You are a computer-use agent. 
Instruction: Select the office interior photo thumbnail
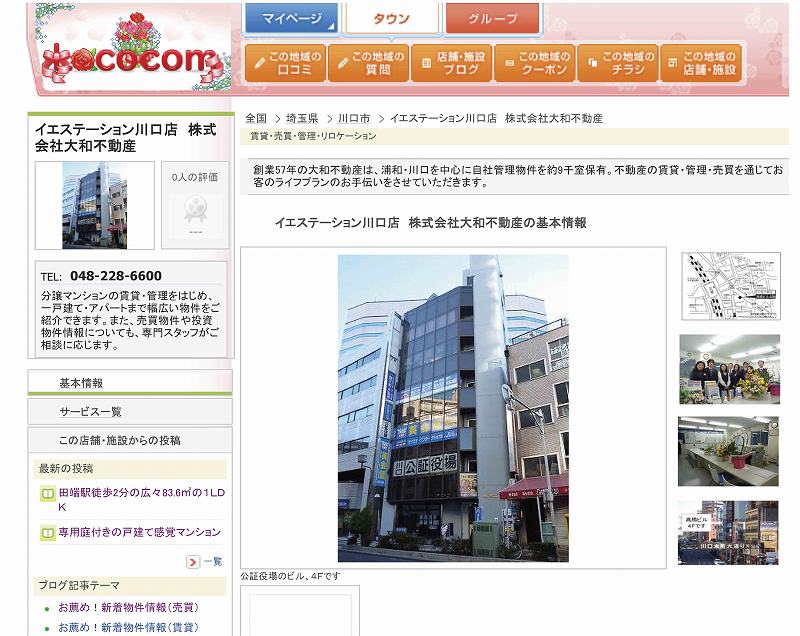click(729, 451)
